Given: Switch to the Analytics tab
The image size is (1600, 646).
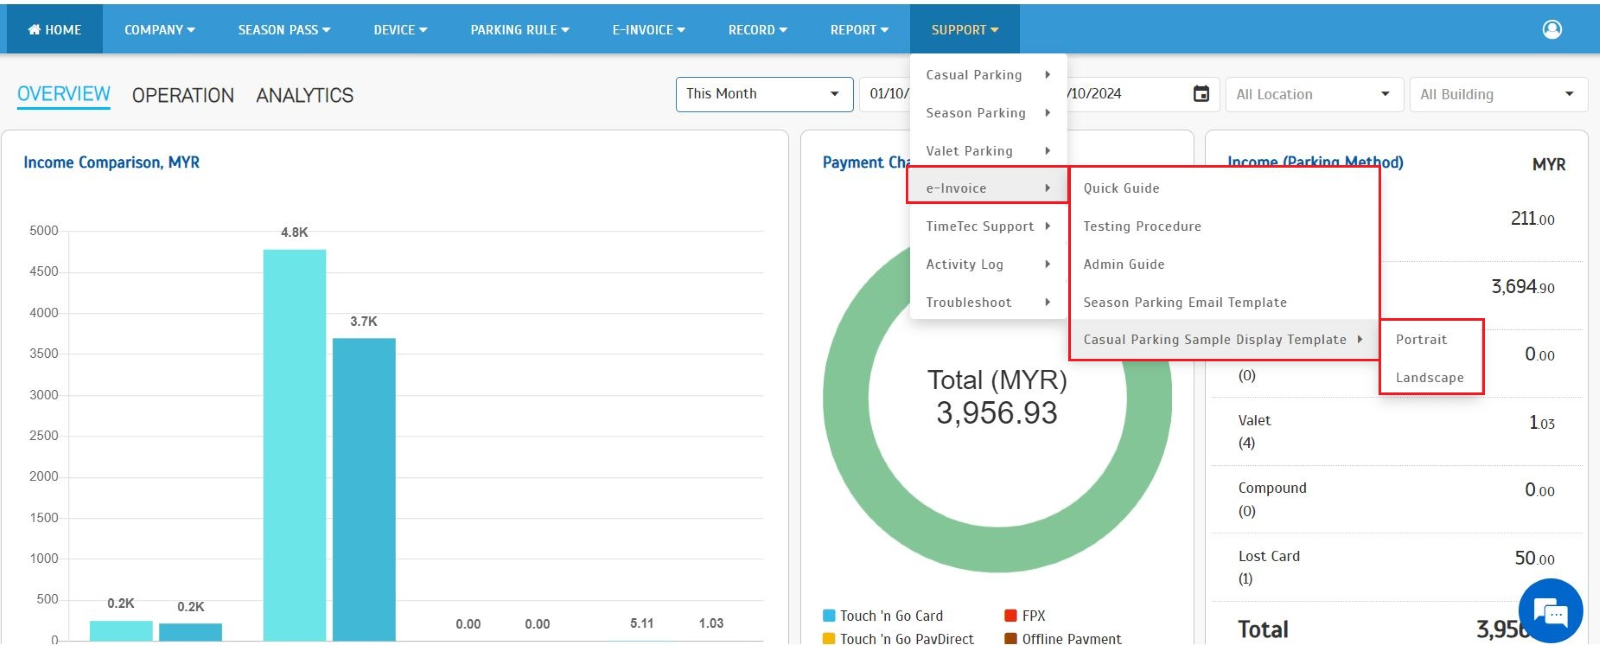Looking at the screenshot, I should 305,95.
